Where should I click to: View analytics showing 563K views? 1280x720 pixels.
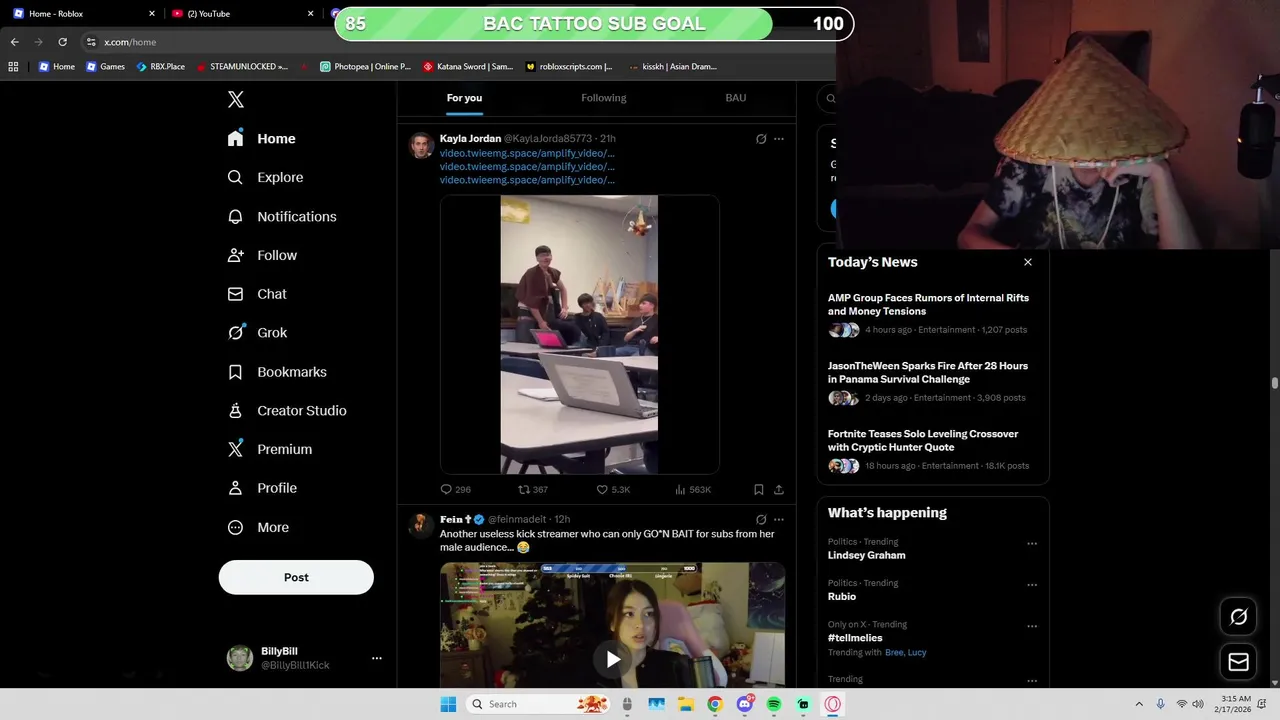(693, 490)
